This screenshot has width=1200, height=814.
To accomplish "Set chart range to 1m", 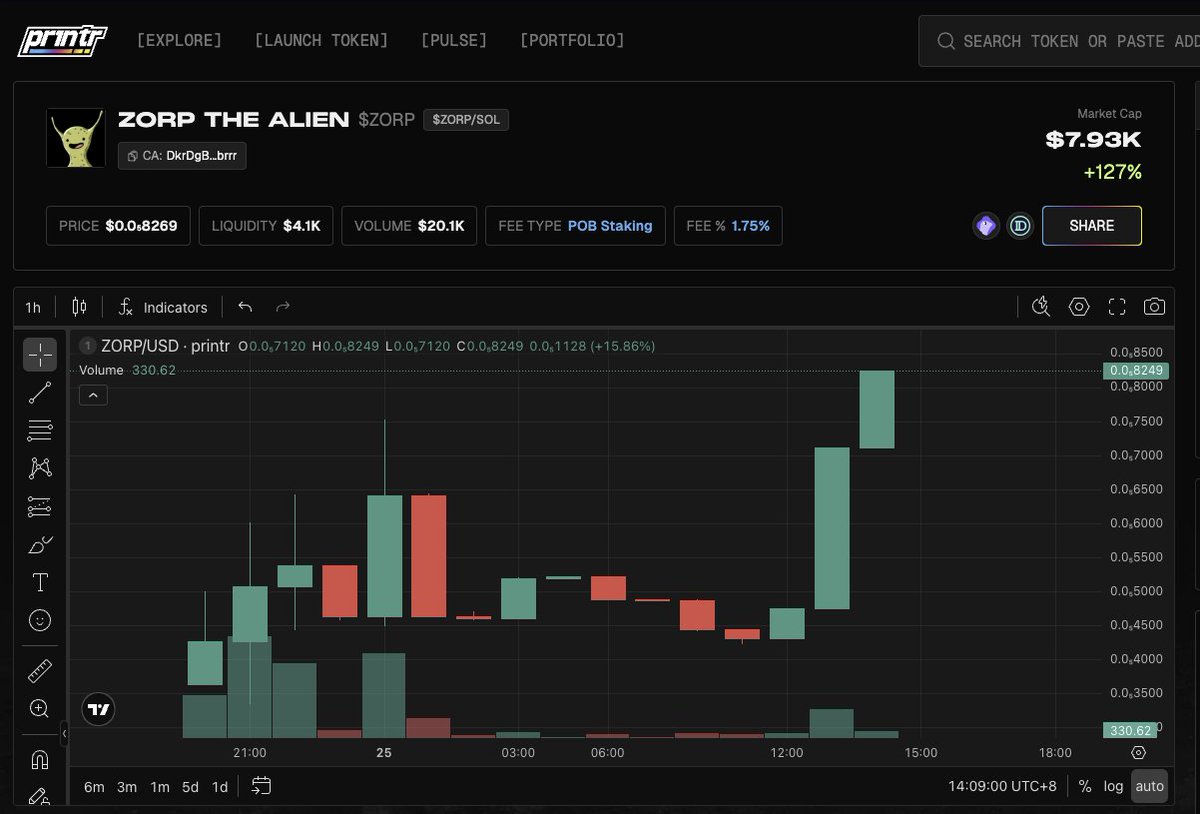I will [160, 787].
